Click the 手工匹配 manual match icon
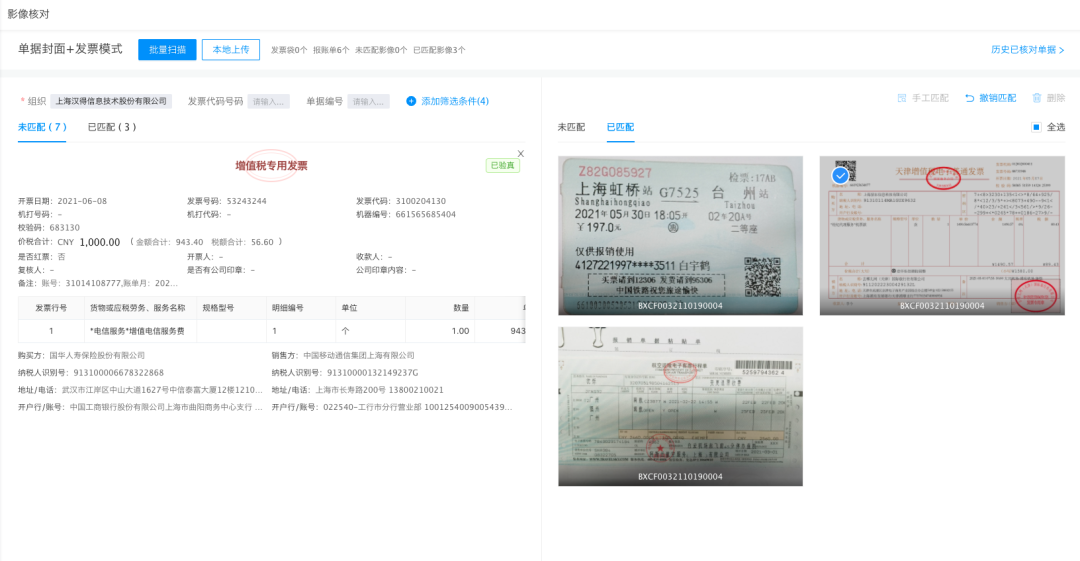This screenshot has height=561, width=1080. (x=902, y=98)
